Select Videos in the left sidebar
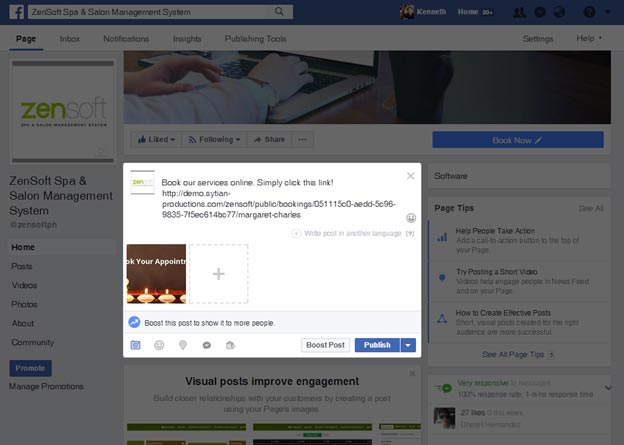 (24, 285)
